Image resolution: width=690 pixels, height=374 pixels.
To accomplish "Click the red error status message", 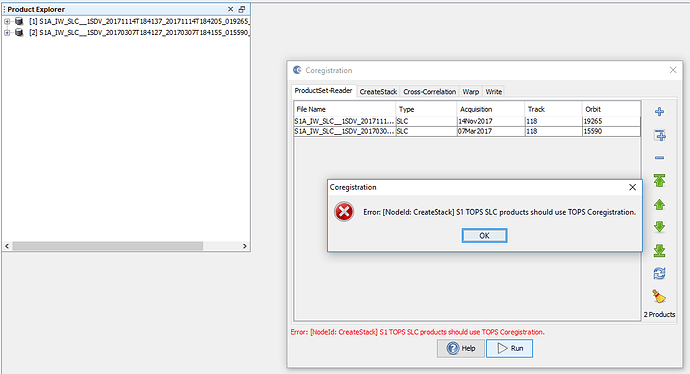I will click(x=417, y=332).
